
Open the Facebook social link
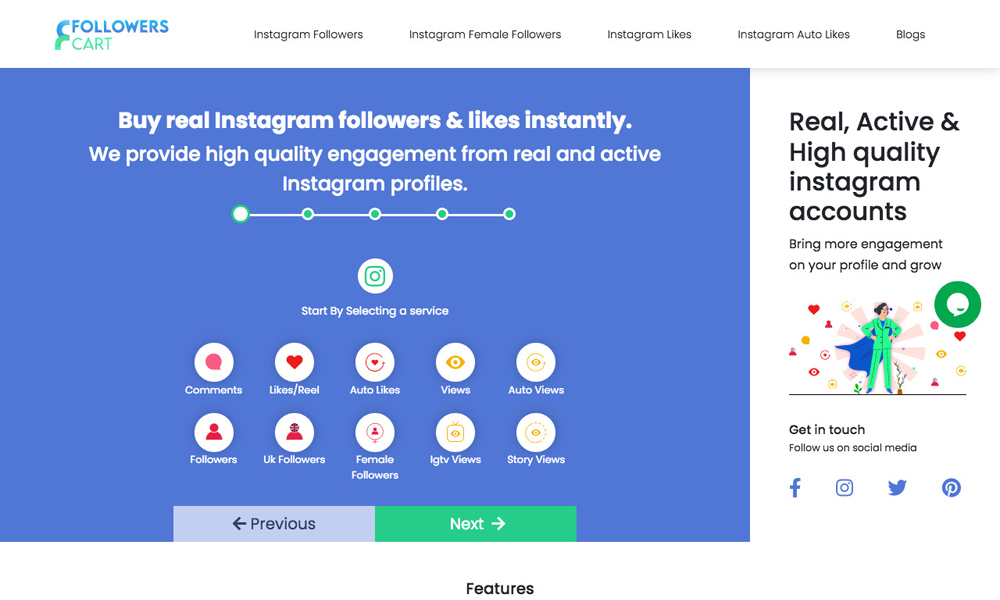(x=795, y=488)
